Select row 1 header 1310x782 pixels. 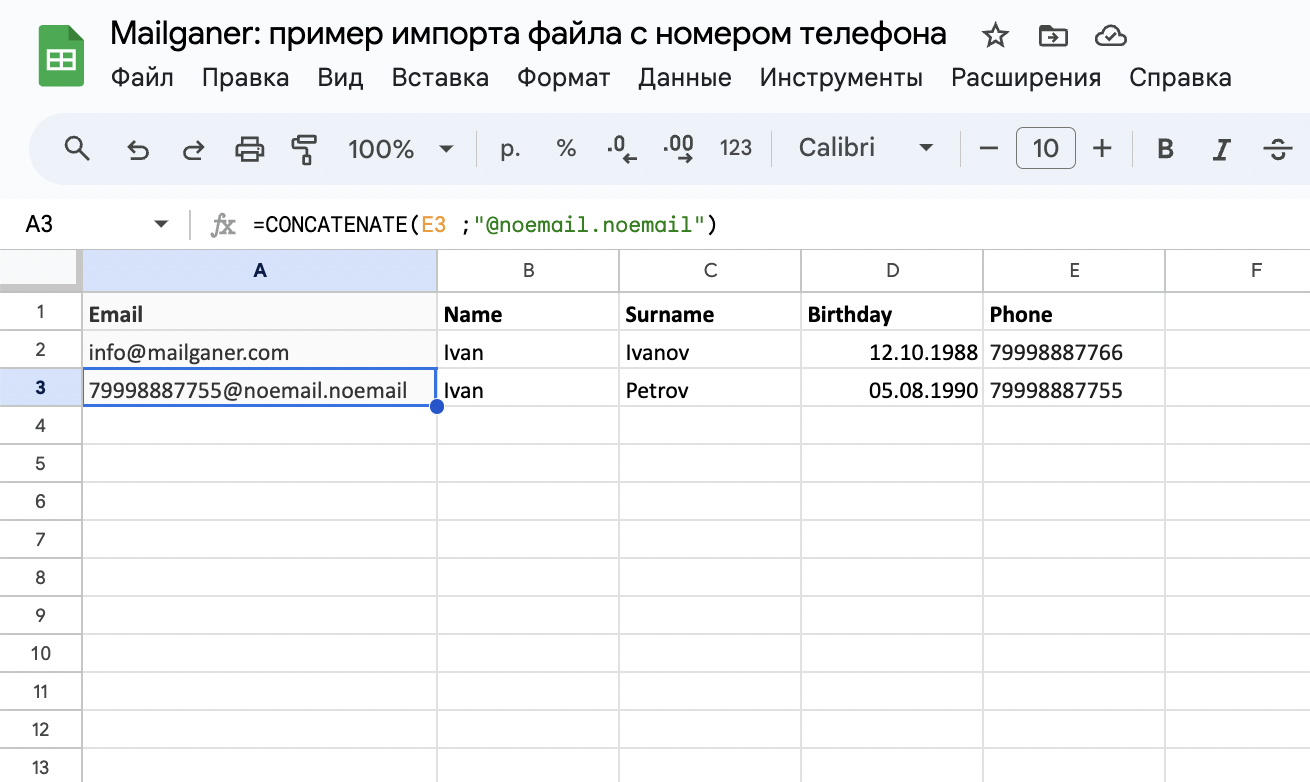[x=41, y=312]
